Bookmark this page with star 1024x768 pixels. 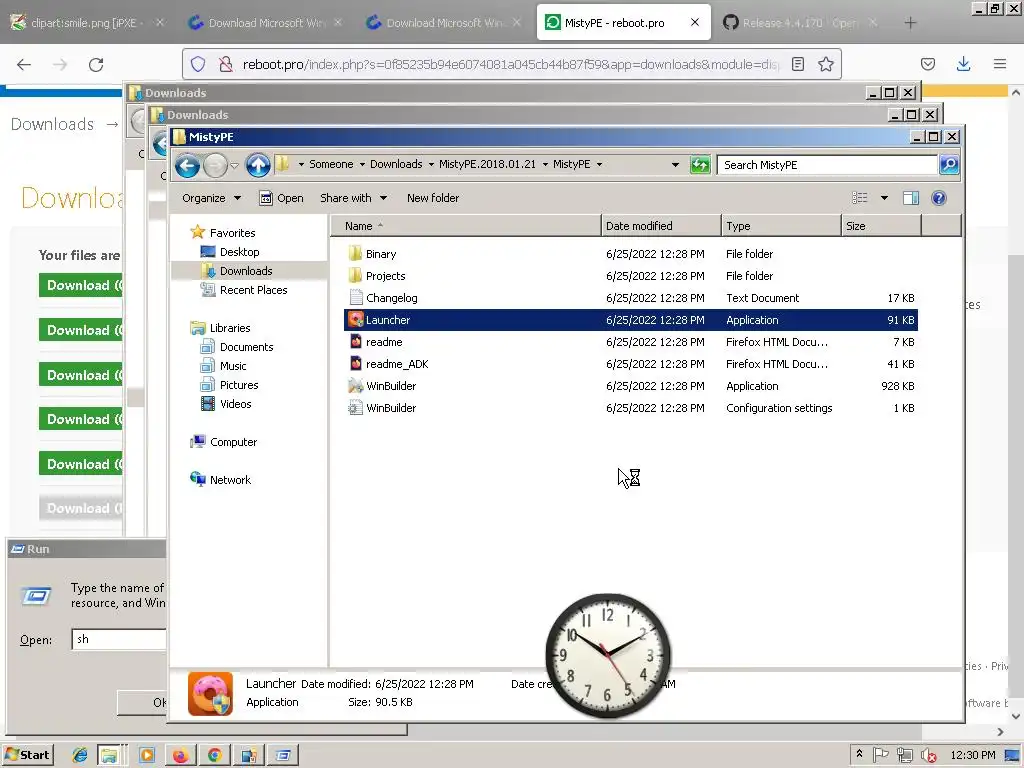coord(825,64)
